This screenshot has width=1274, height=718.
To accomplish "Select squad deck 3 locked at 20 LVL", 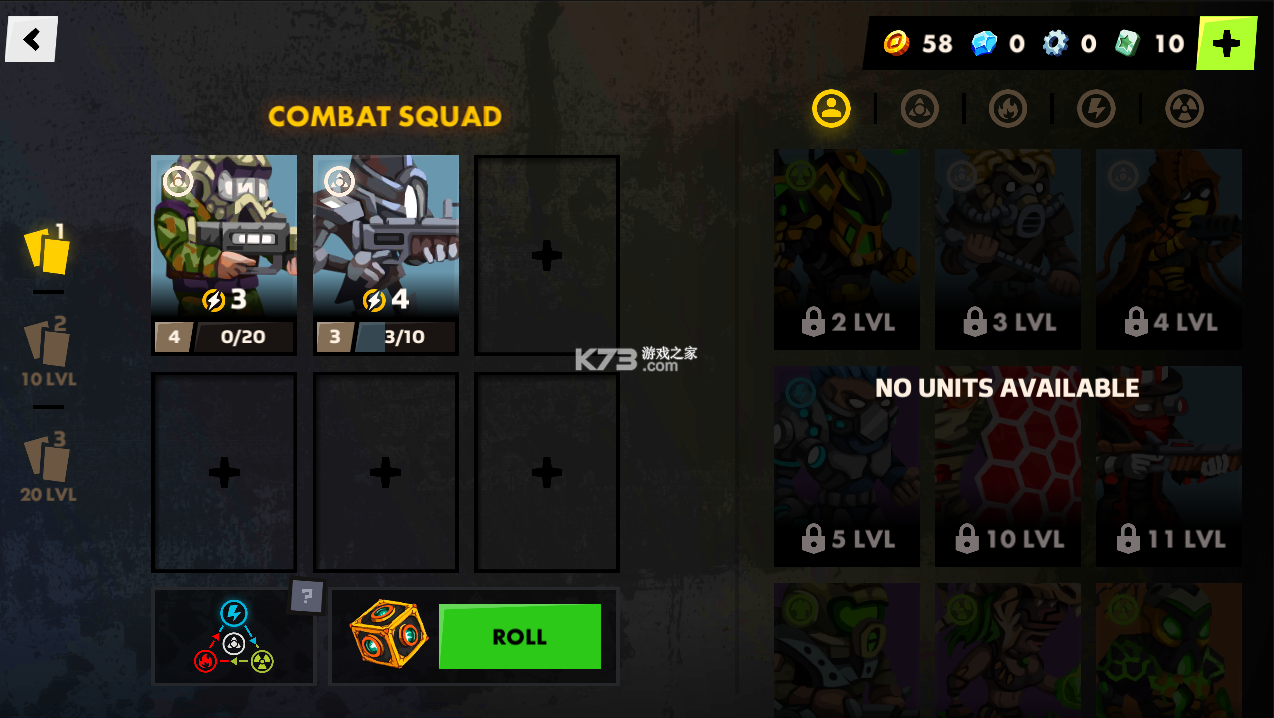I will coord(48,467).
